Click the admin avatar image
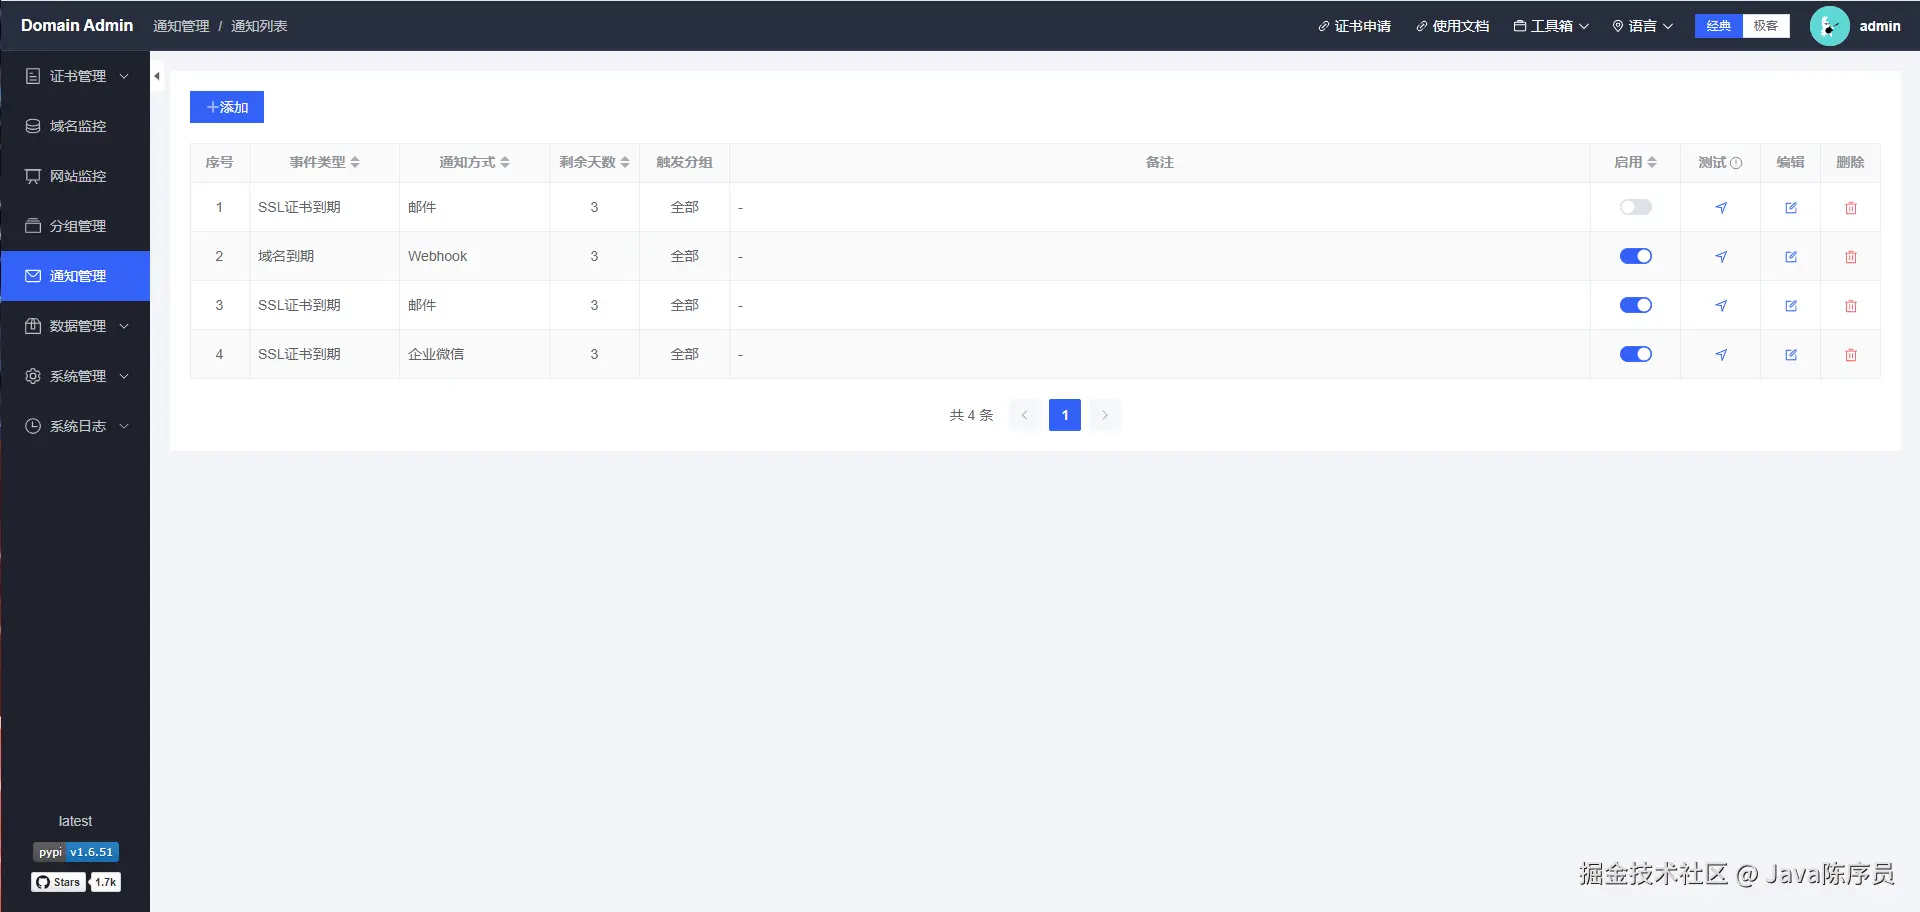1920x912 pixels. point(1829,26)
